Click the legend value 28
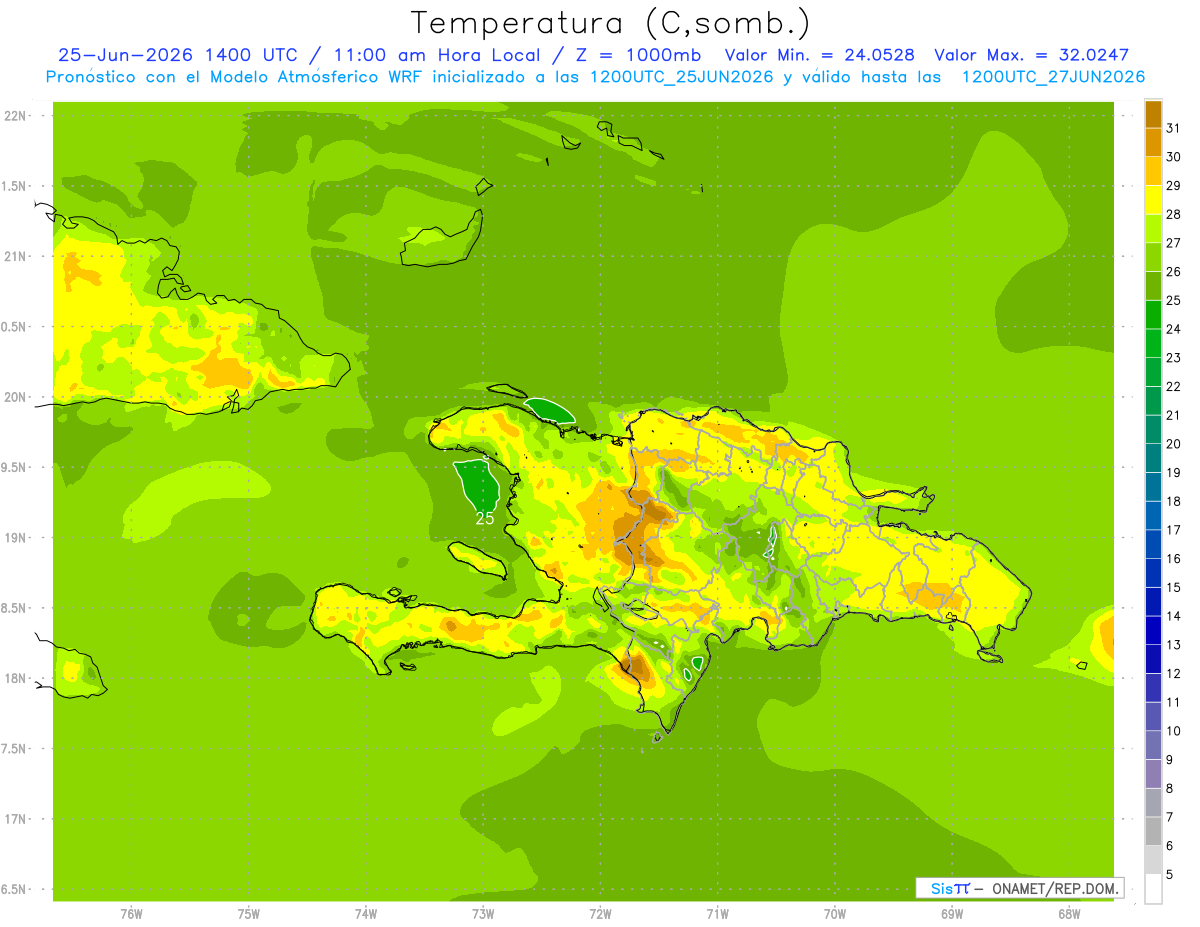The height and width of the screenshot is (927, 1200). pos(1174,214)
